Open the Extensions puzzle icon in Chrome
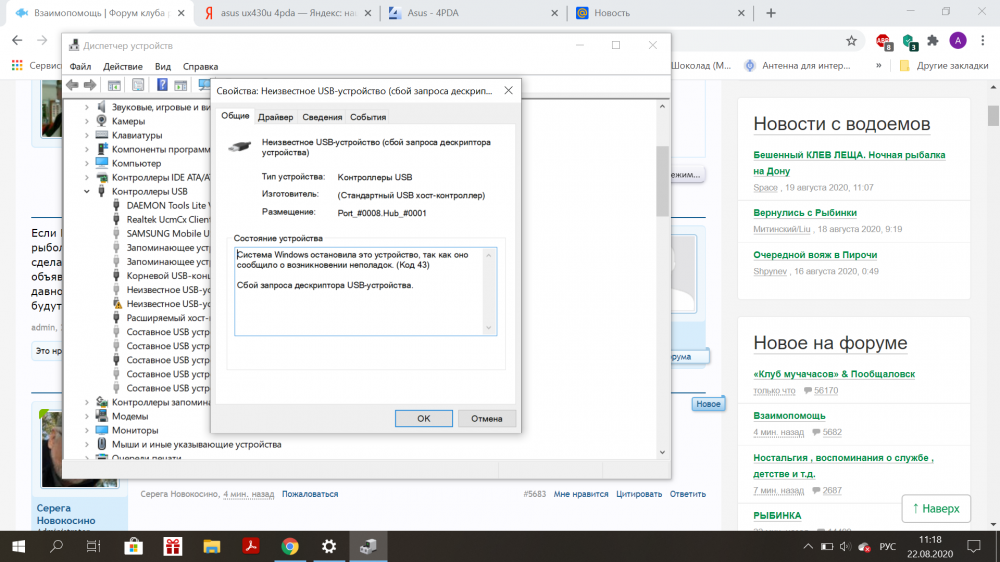1000x562 pixels. pos(932,41)
